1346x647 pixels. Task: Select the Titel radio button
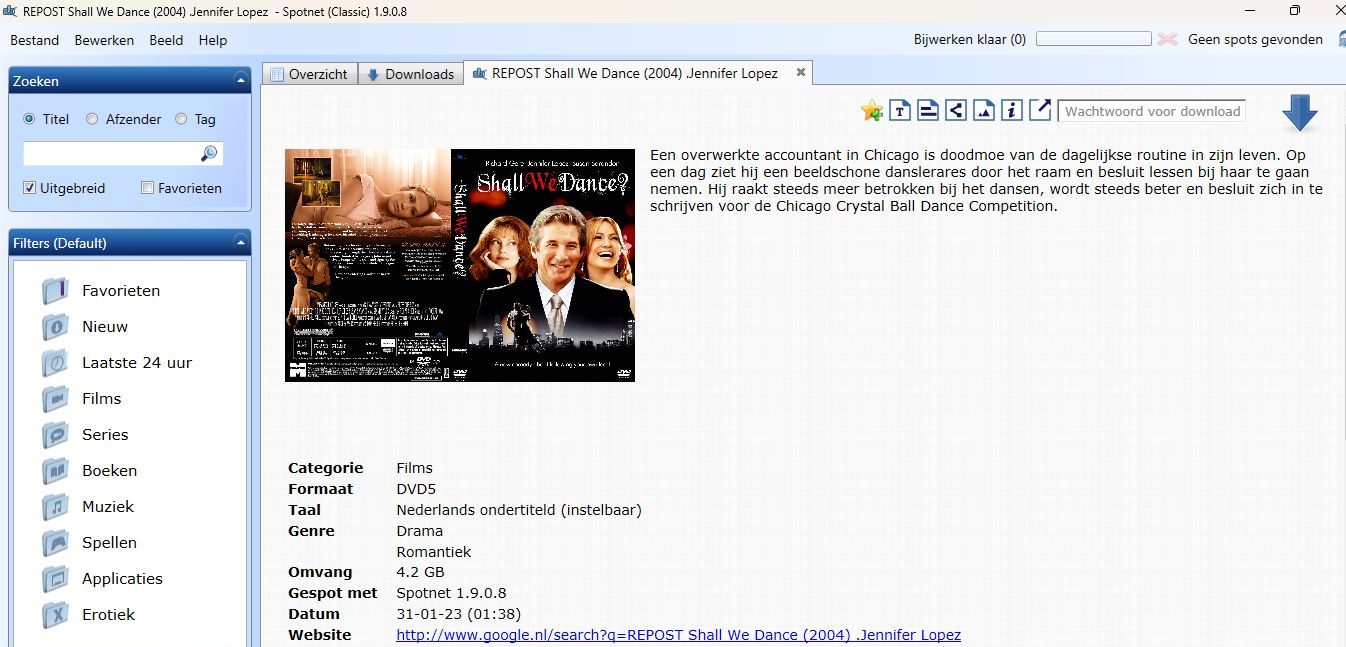coord(29,119)
